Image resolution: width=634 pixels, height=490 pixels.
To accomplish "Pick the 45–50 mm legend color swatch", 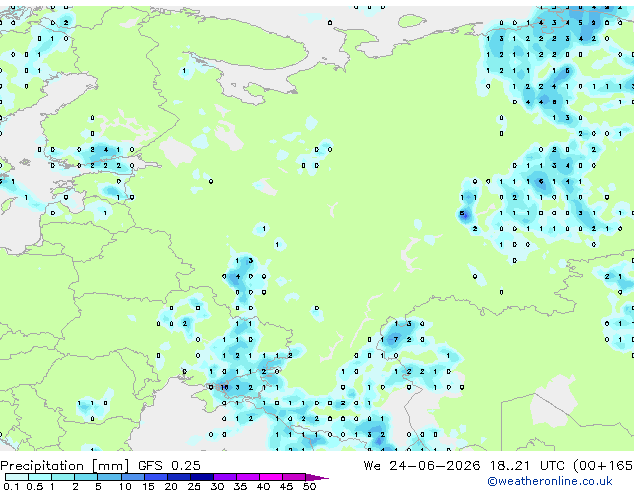I will 294,477.
